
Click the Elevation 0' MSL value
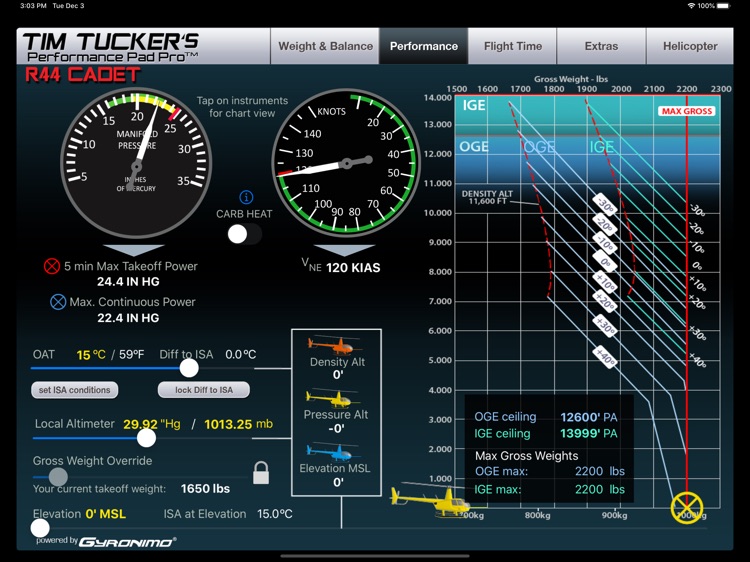pos(106,514)
